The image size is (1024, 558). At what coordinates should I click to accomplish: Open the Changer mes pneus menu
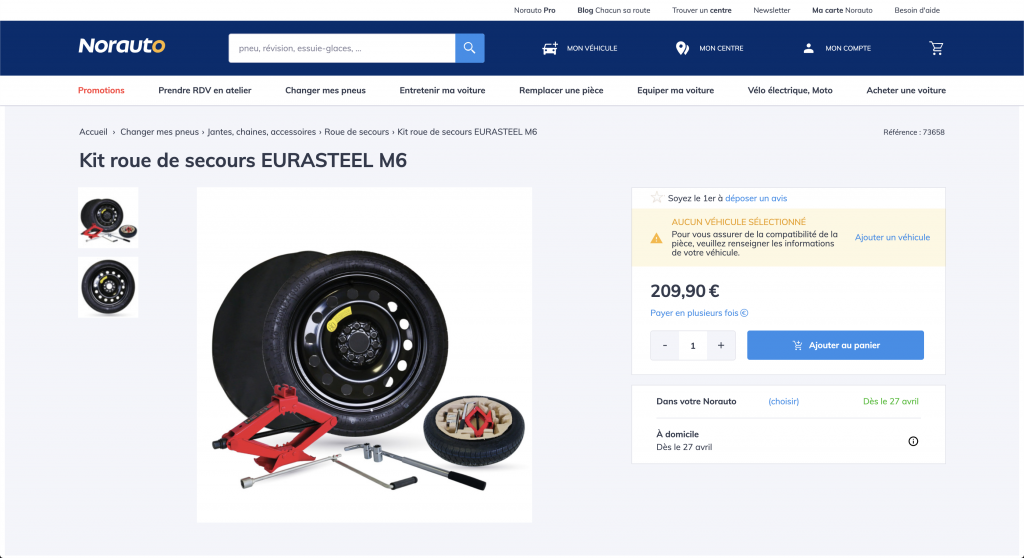[x=325, y=90]
